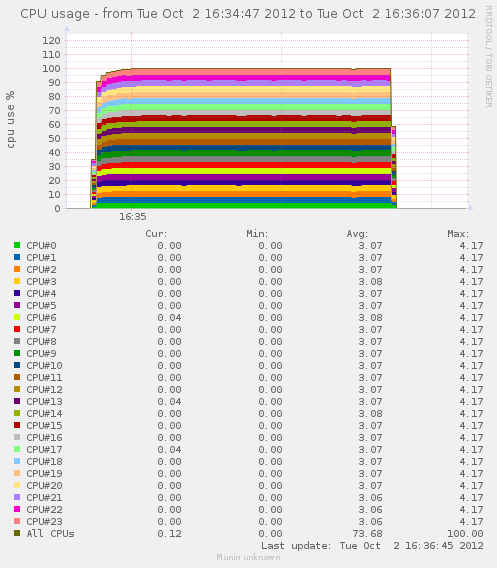This screenshot has width=497, height=568.
Task: Click the Max: column header
Action: [458, 234]
